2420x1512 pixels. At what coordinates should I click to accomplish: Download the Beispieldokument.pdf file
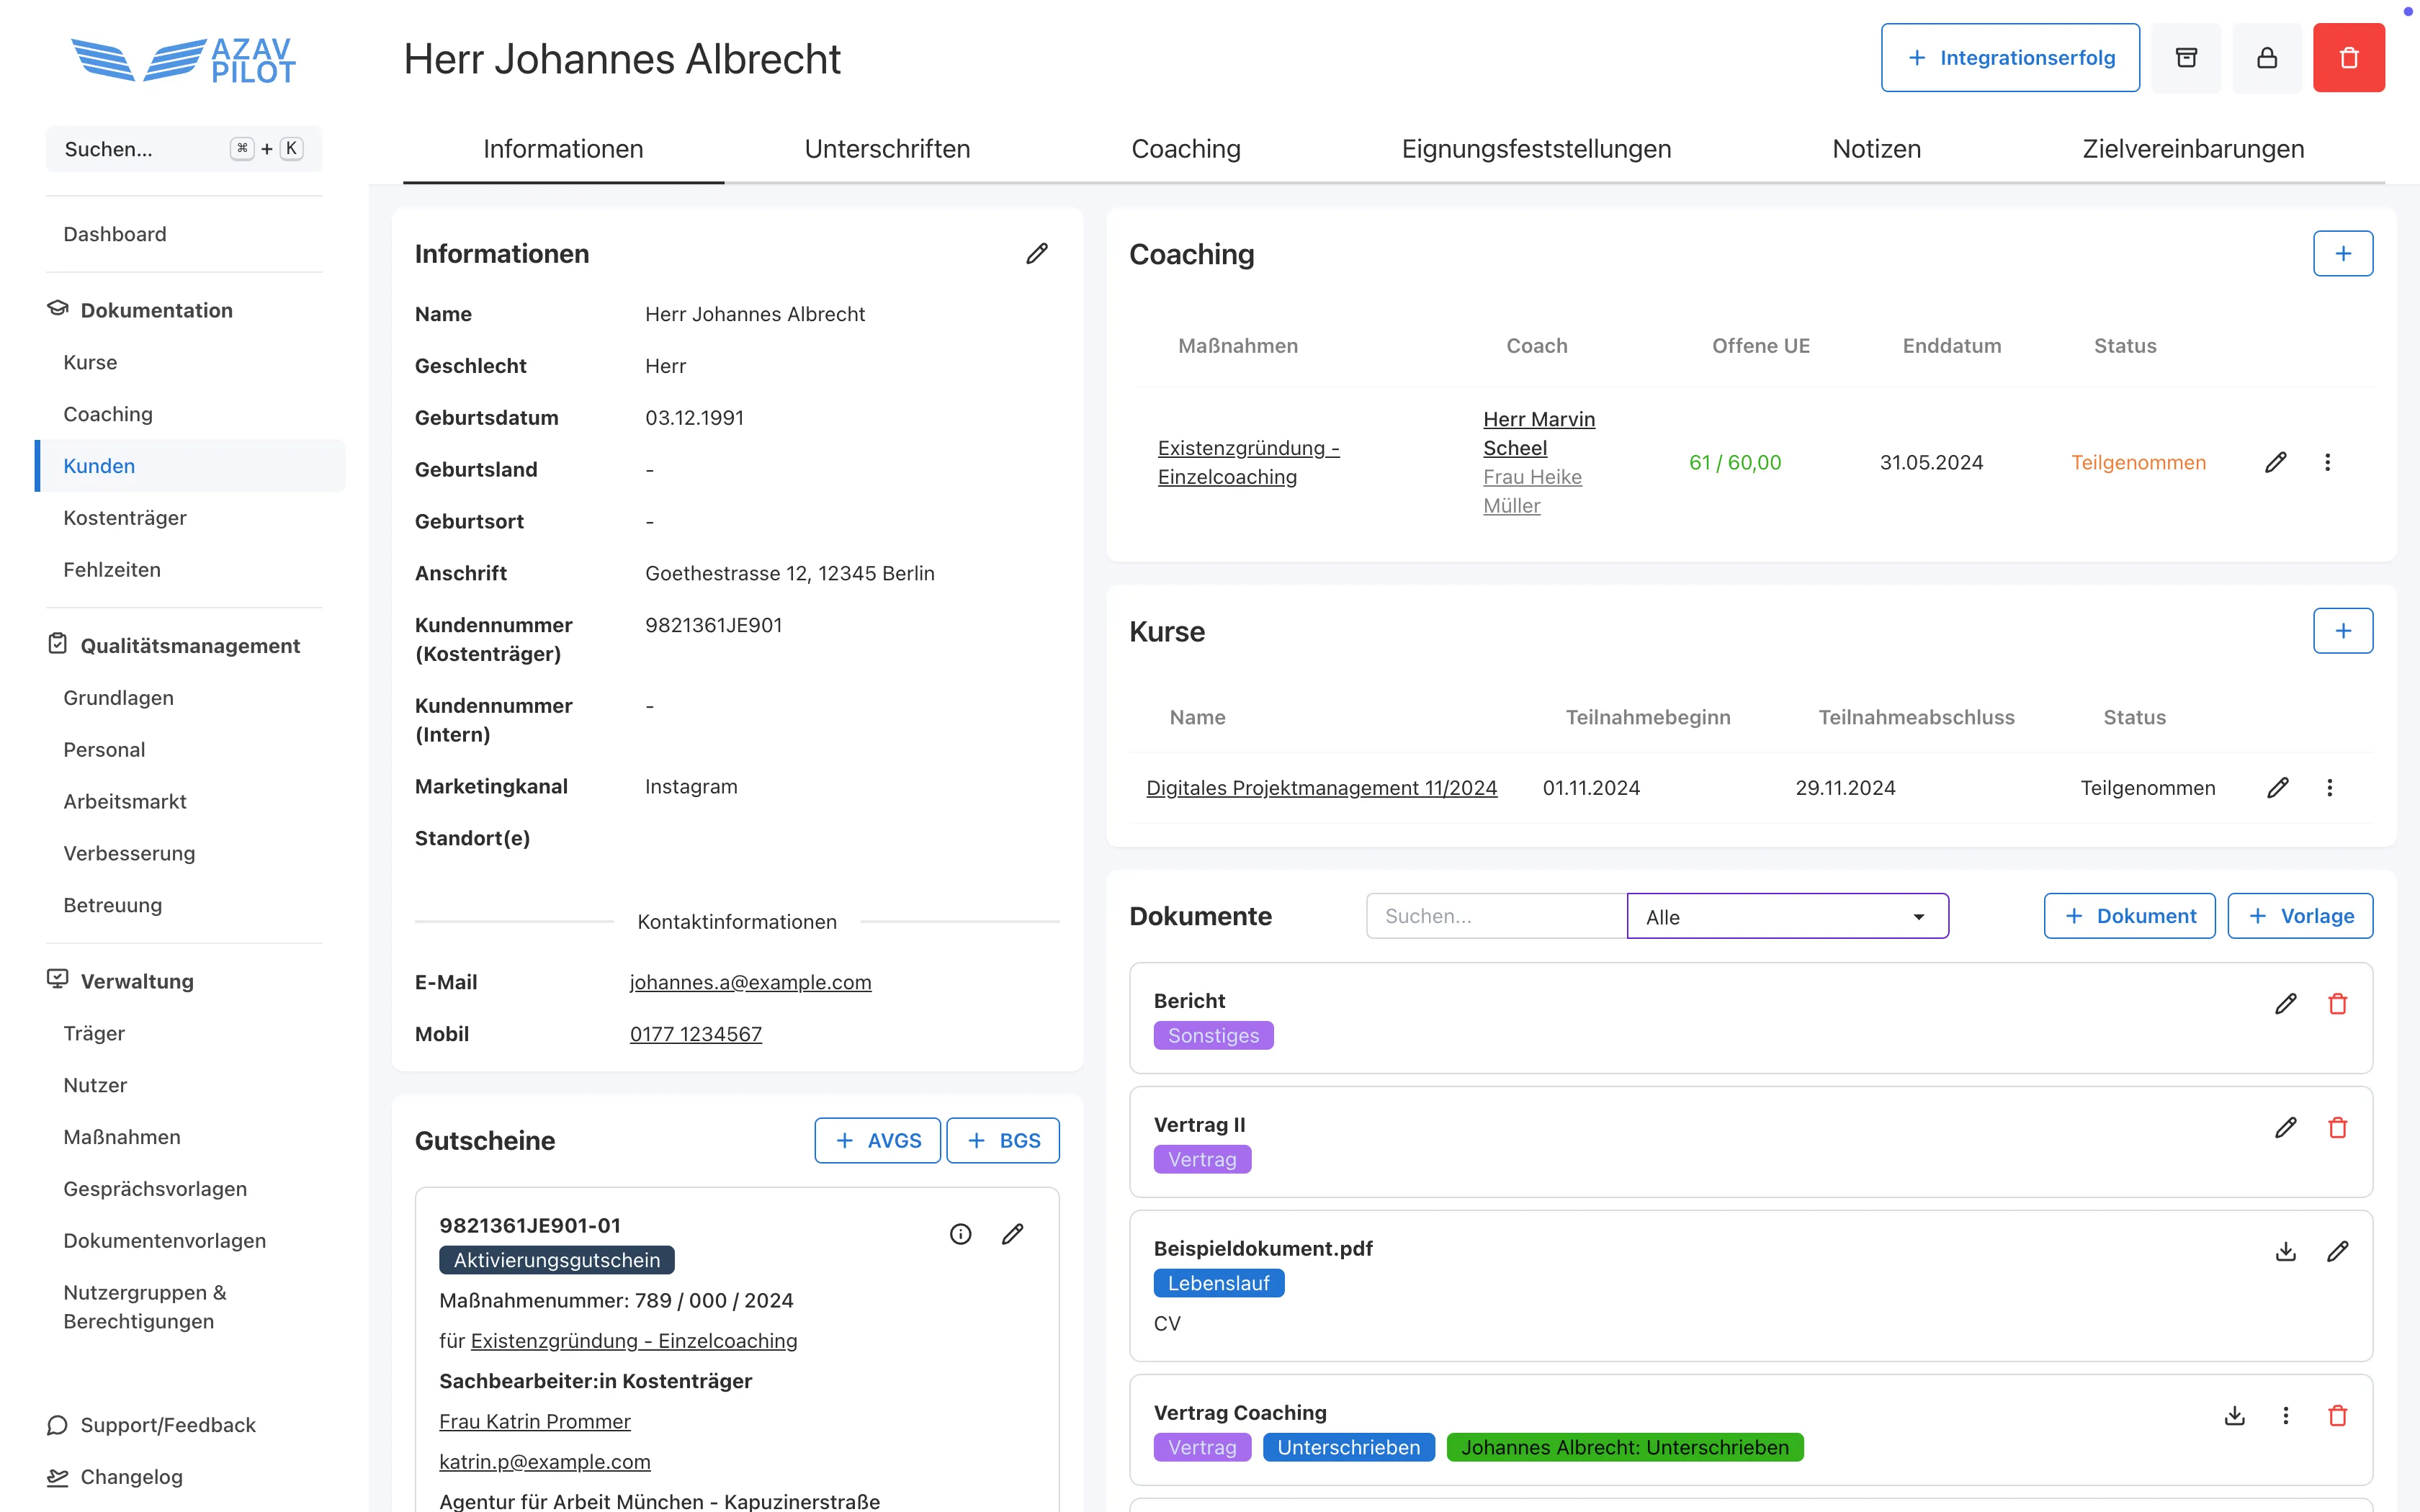tap(2285, 1252)
